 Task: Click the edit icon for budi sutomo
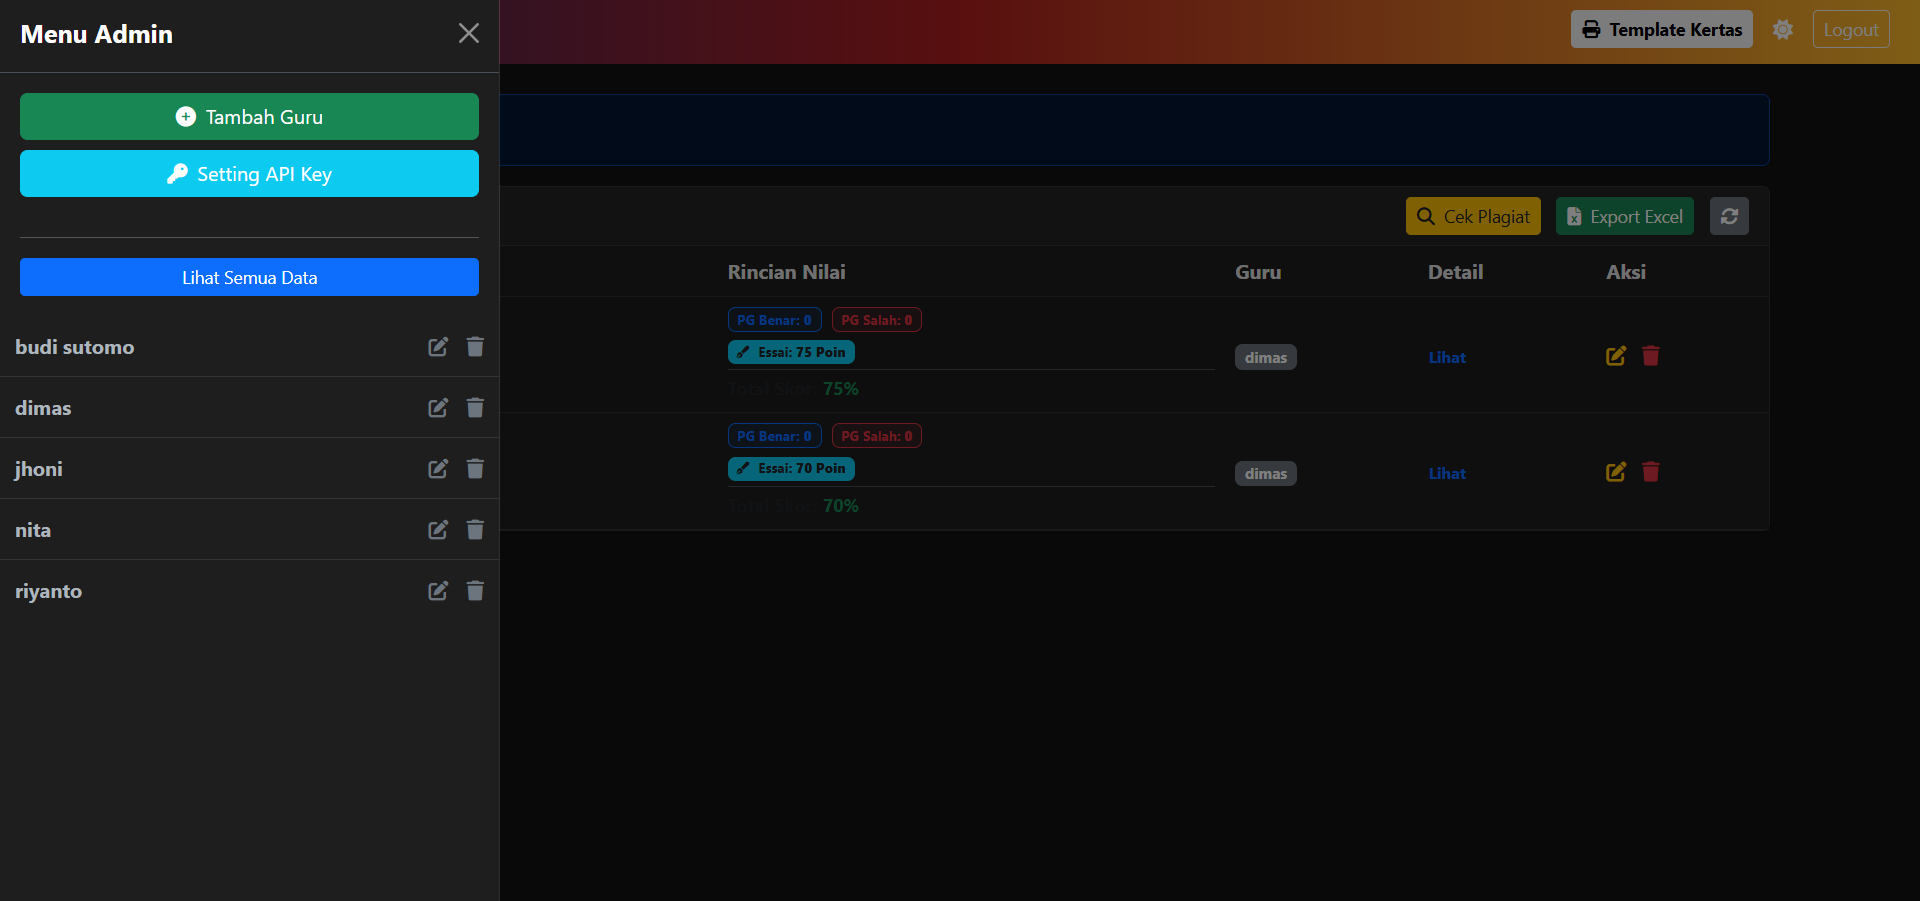tap(438, 347)
